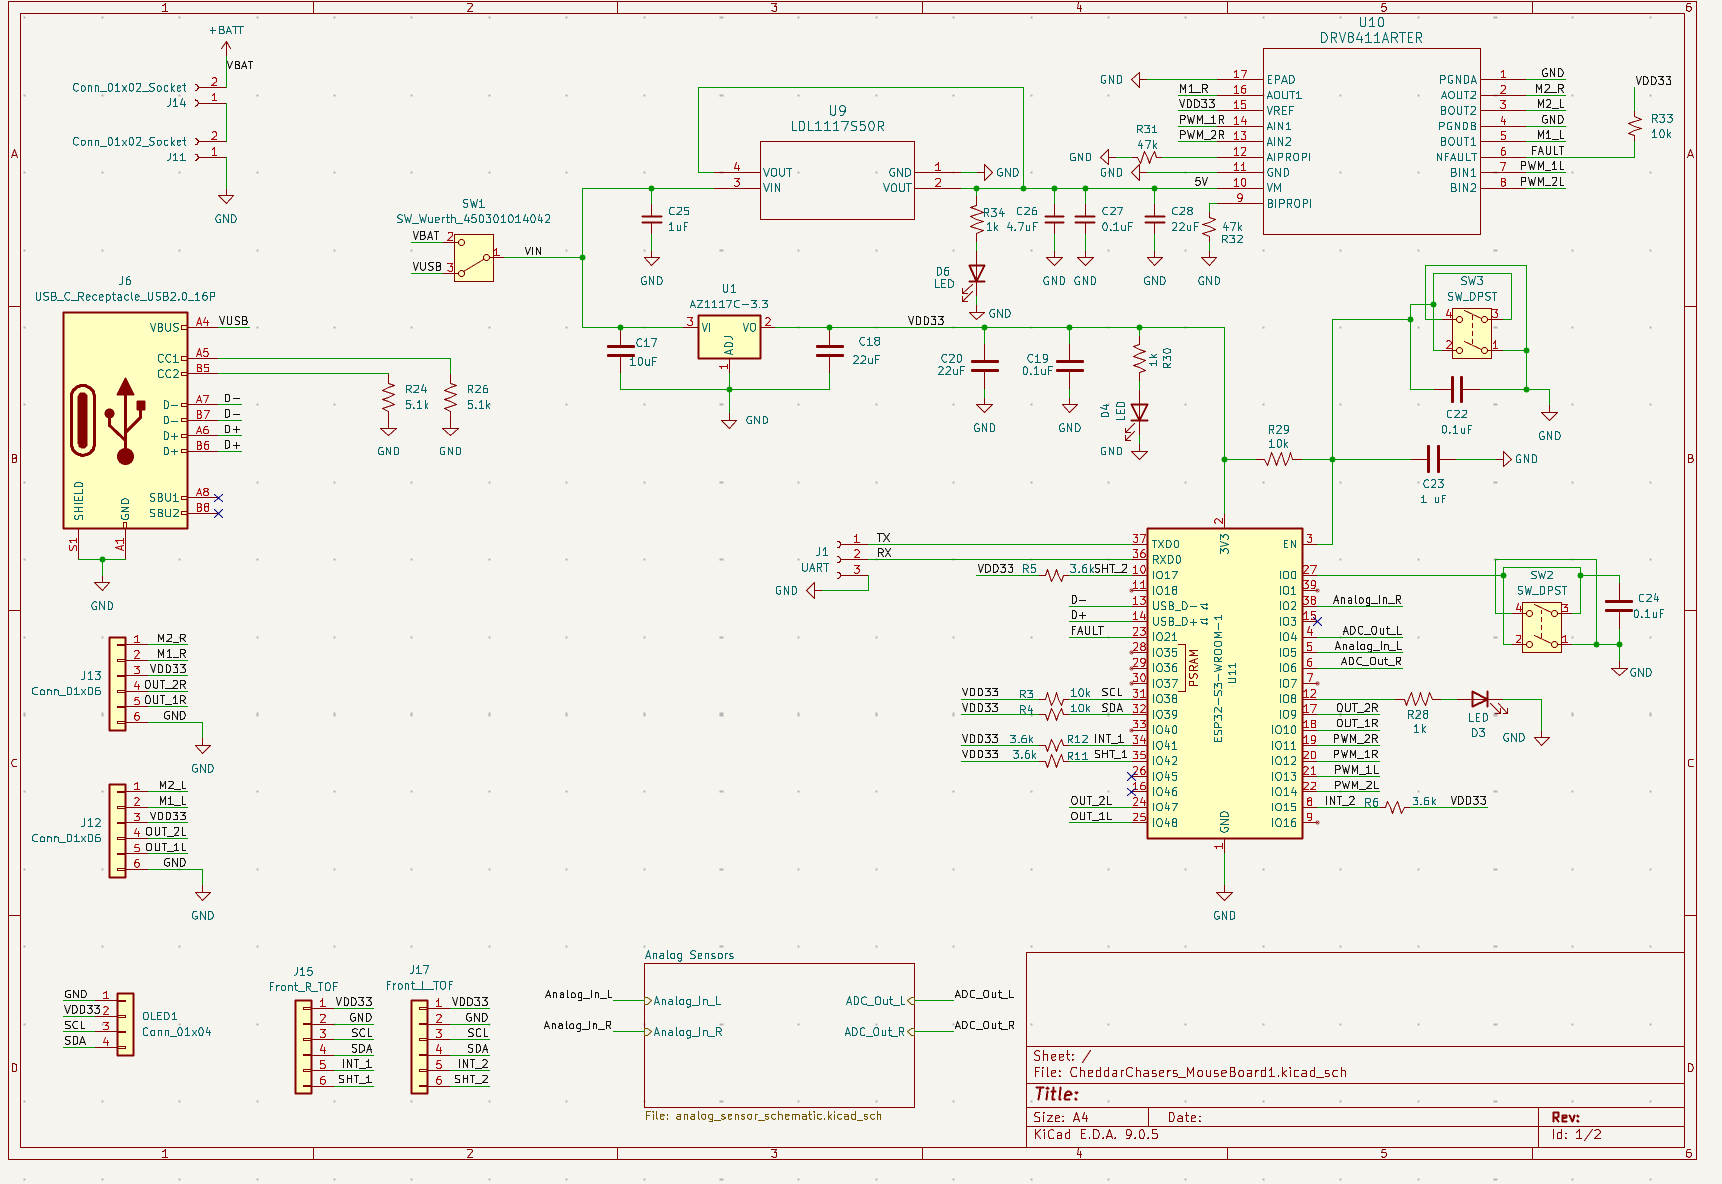Image resolution: width=1722 pixels, height=1184 pixels.
Task: Select the J12 Conn_01x06 connector symbol
Action: tap(117, 830)
